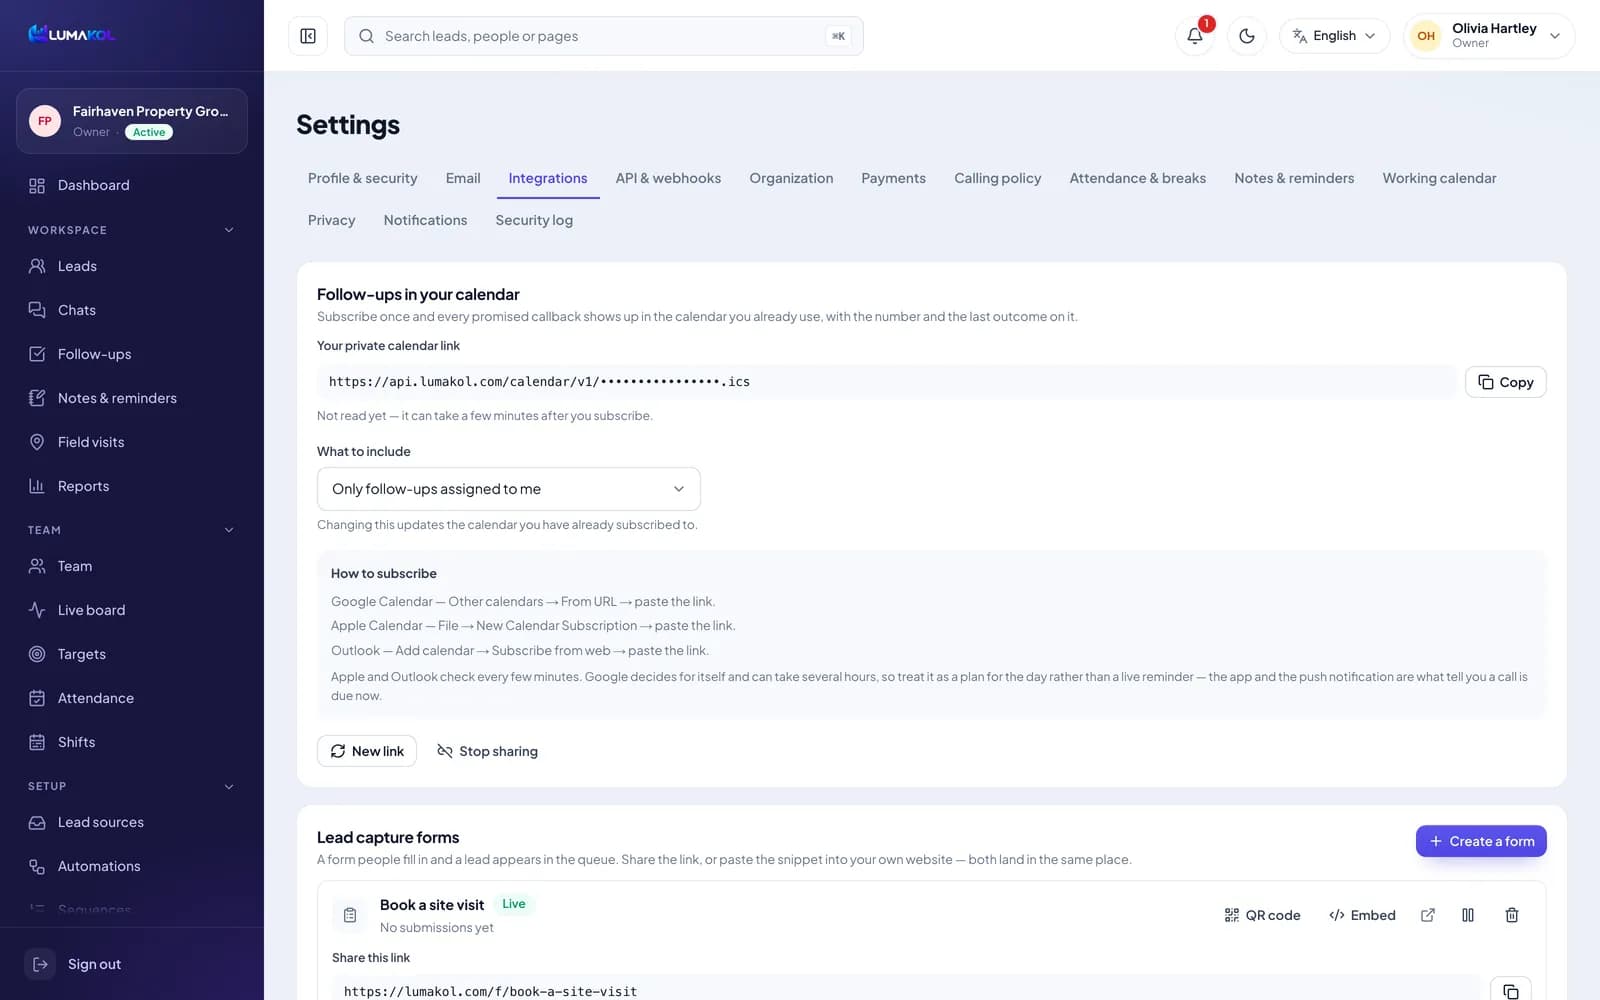Open Field visits in the sidebar

(x=132, y=442)
